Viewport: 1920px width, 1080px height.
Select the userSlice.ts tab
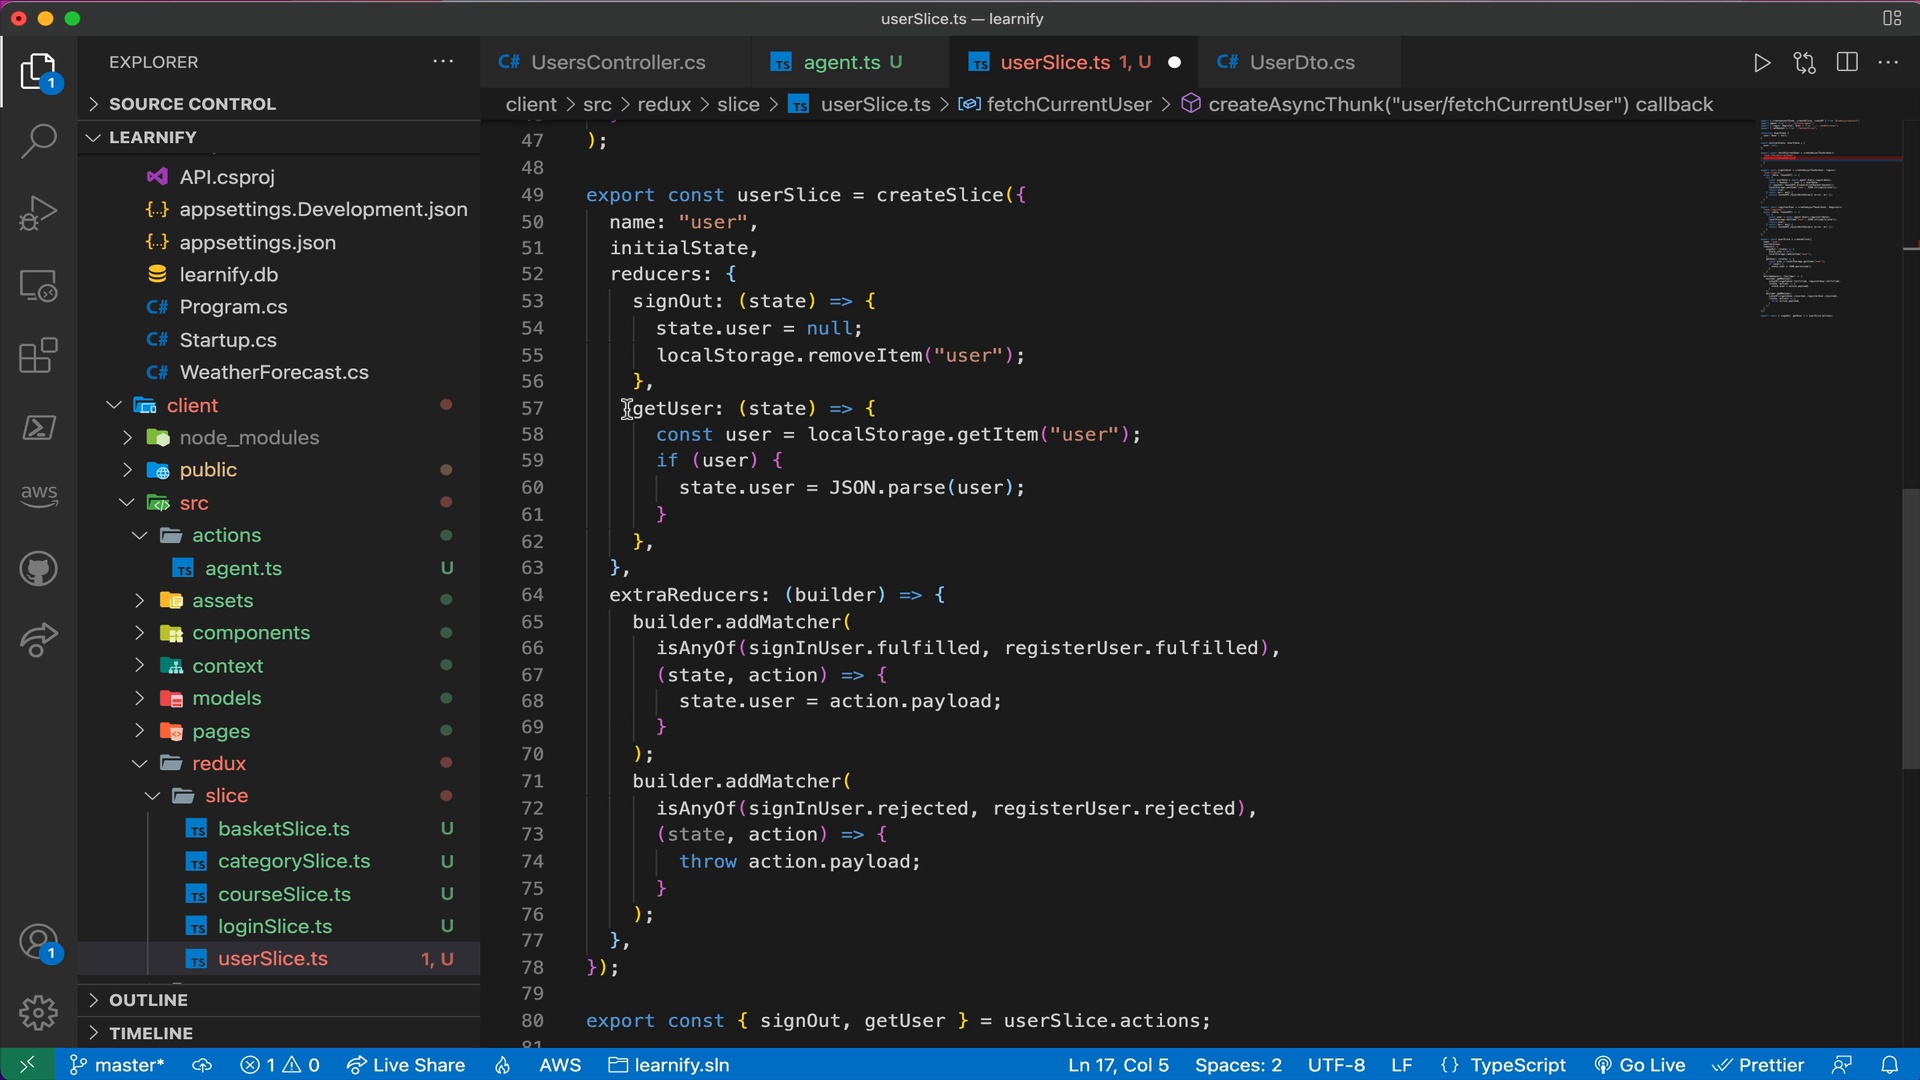[x=1054, y=62]
